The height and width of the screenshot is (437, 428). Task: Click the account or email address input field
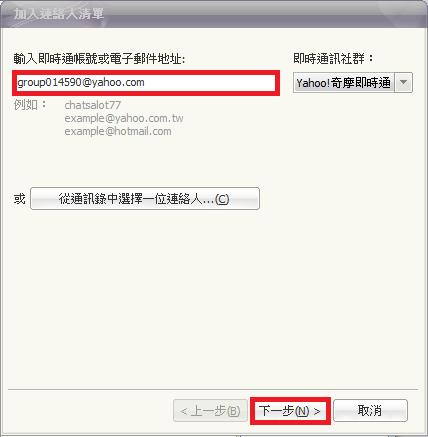(x=146, y=83)
